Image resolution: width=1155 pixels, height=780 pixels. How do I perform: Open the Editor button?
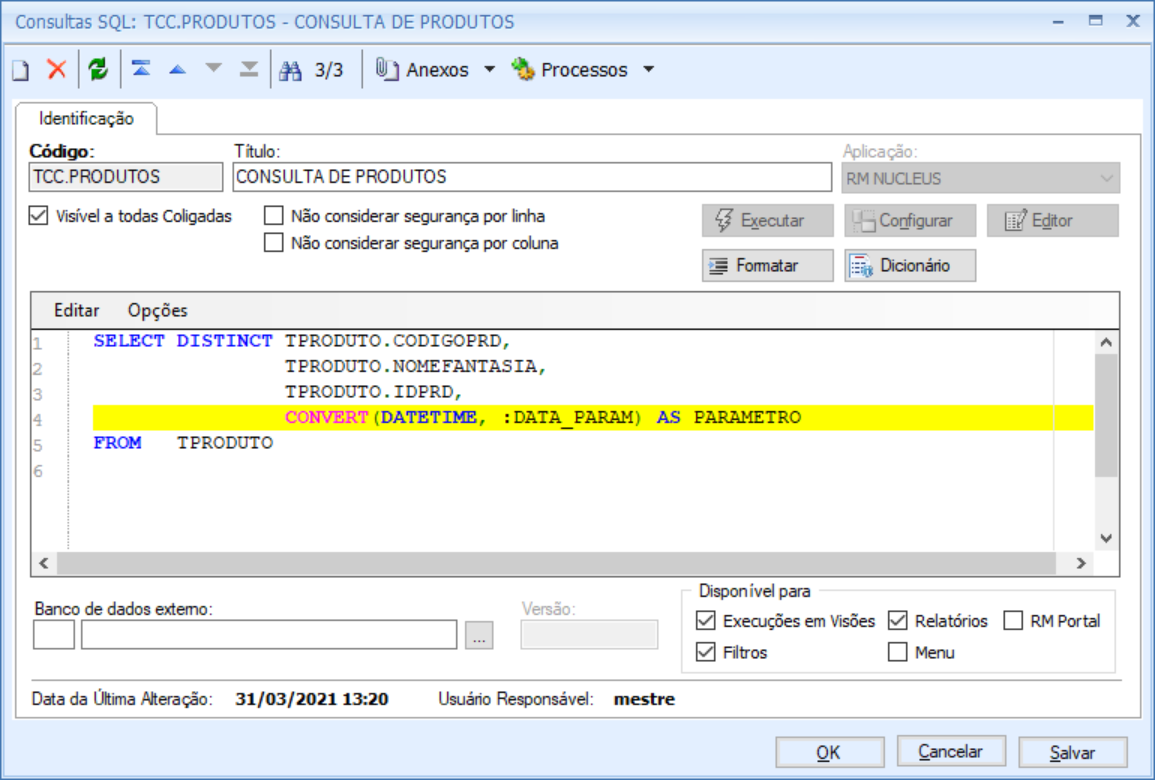1053,220
